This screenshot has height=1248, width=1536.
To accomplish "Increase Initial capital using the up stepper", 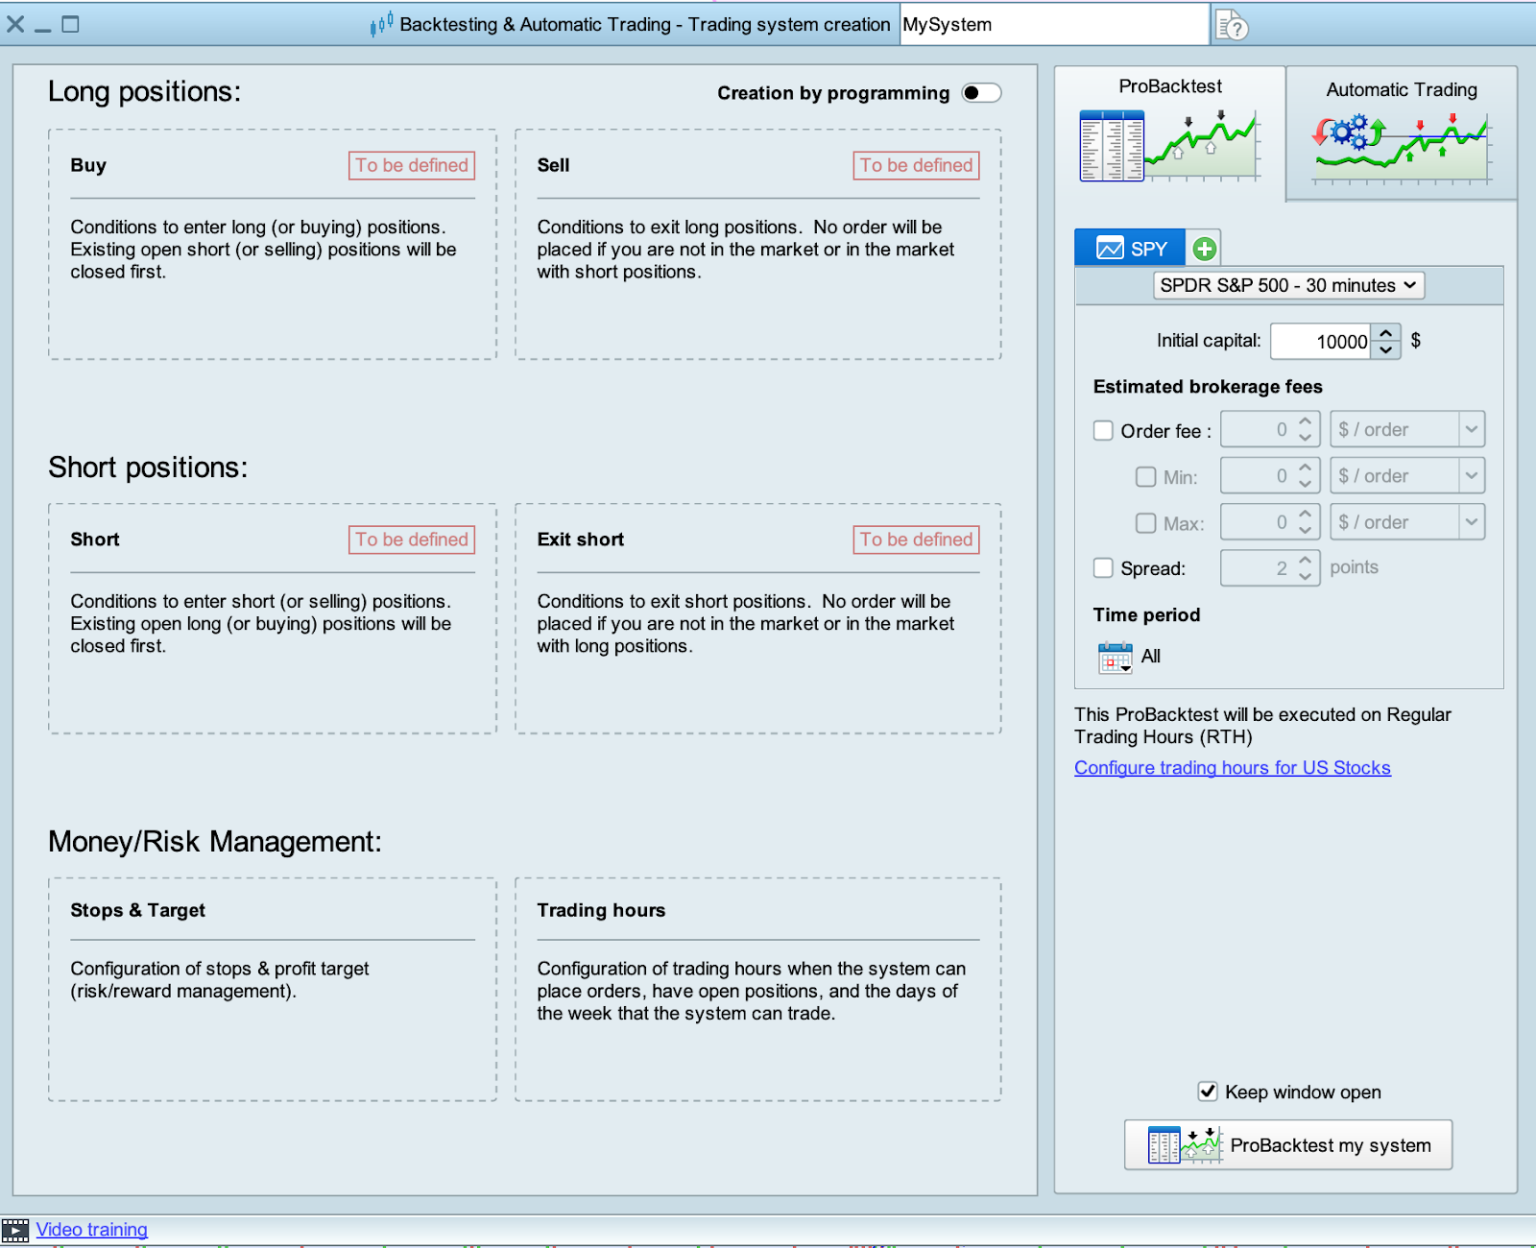I will click(x=1385, y=333).
